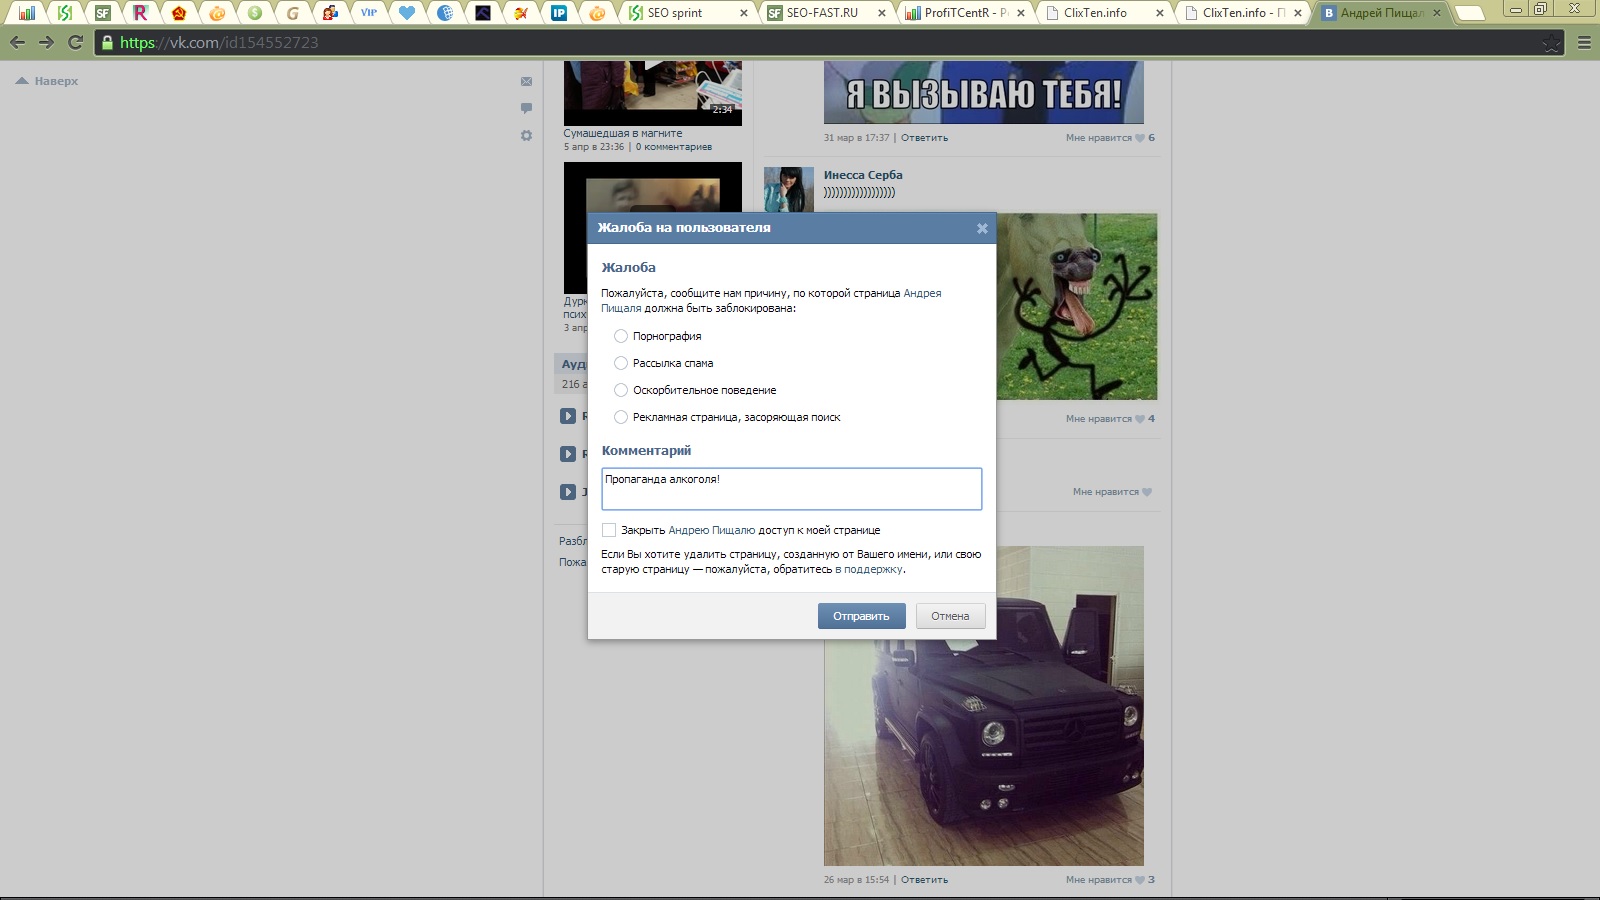This screenshot has height=900, width=1600.
Task: Switch to the pinned IP tab
Action: 559,13
